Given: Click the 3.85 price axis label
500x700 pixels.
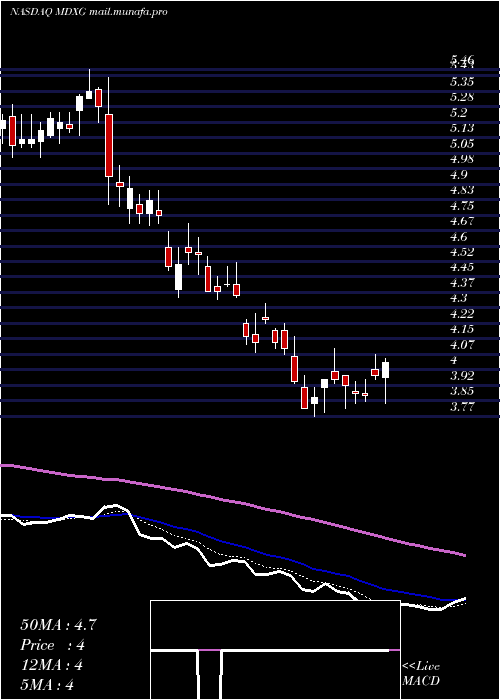Looking at the screenshot, I should click(462, 392).
